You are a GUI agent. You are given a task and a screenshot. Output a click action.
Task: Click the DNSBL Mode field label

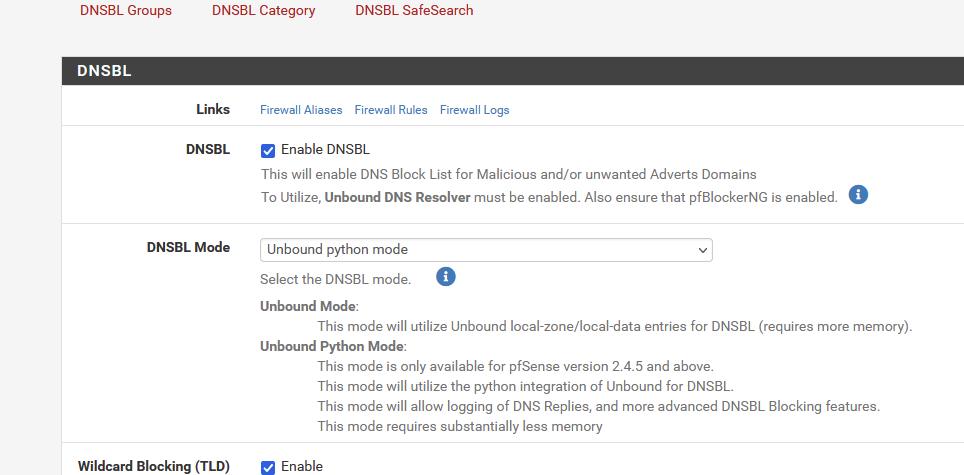pyautogui.click(x=188, y=247)
